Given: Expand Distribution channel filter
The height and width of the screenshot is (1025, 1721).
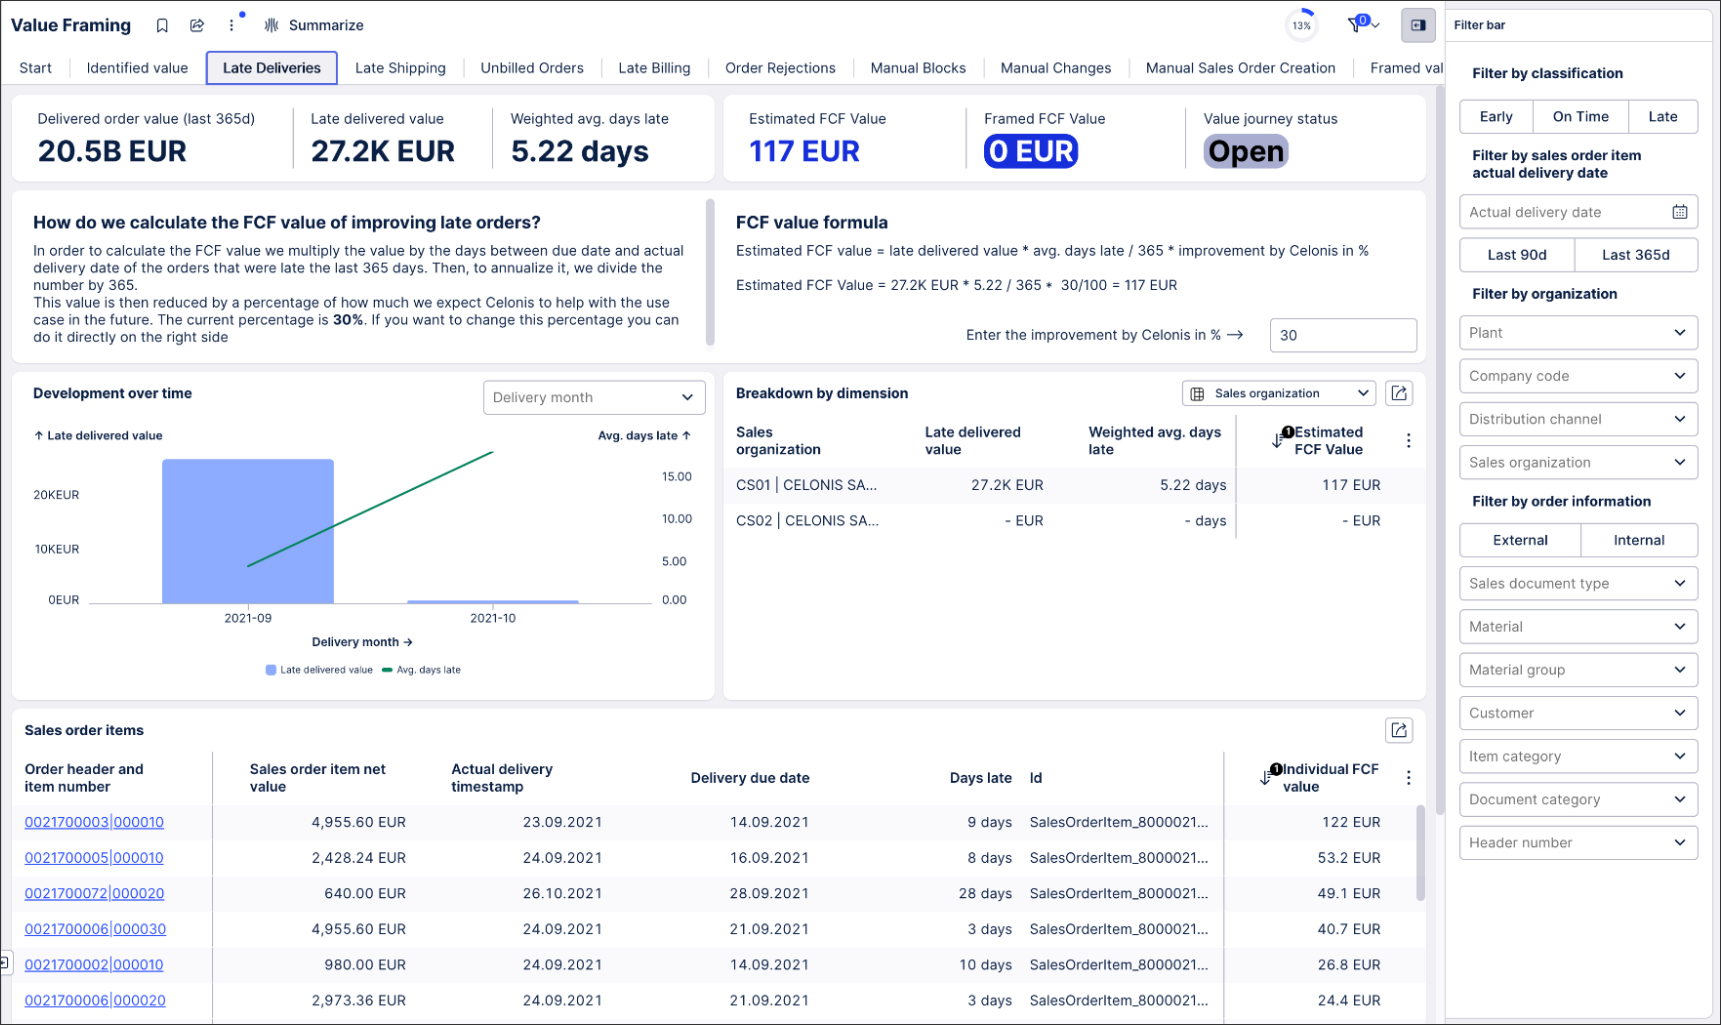Looking at the screenshot, I should click(x=1578, y=419).
